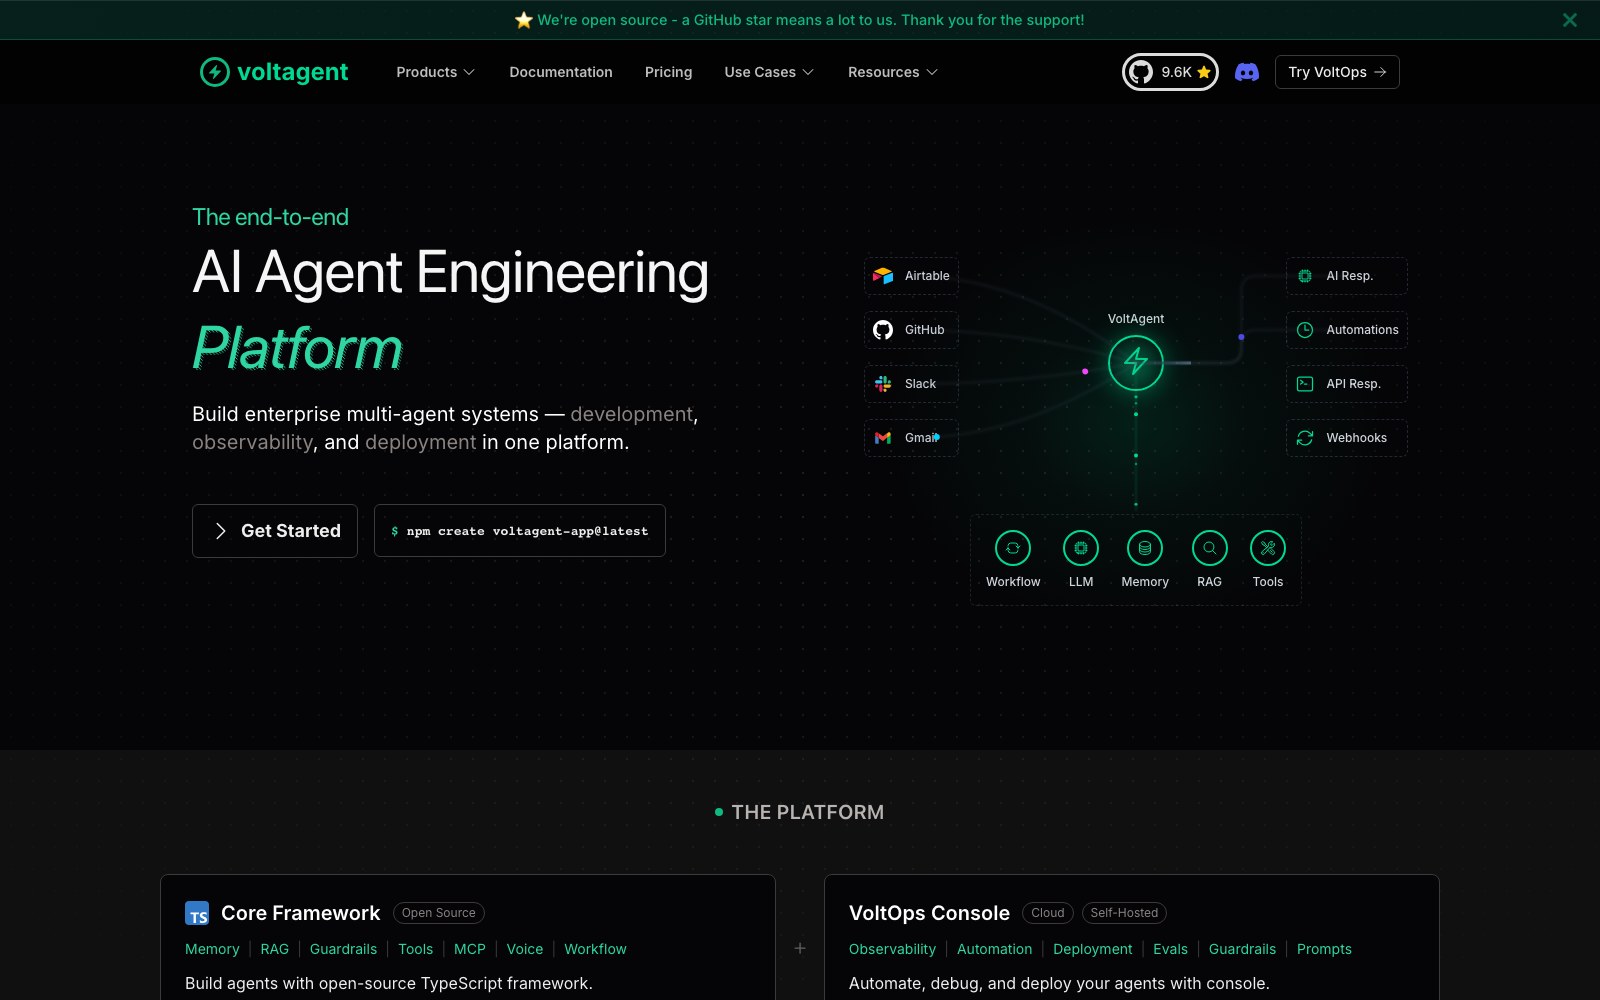Open the Evals link in VoltOps Console

coord(1170,949)
